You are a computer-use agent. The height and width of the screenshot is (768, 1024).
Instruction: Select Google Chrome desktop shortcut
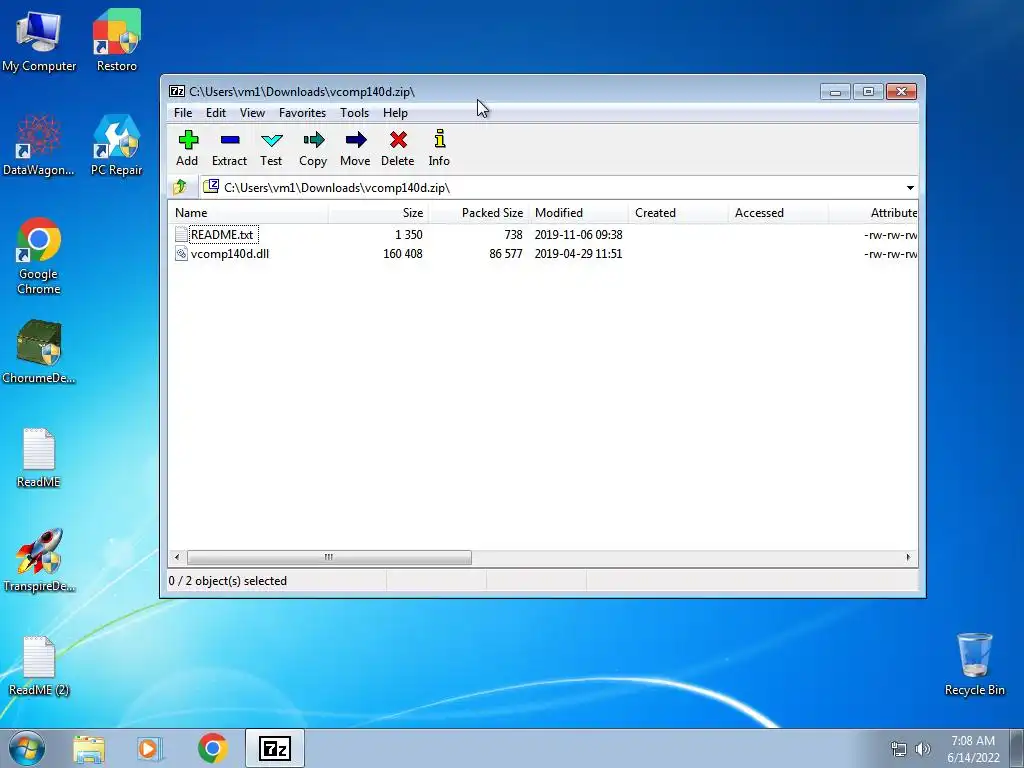[39, 256]
